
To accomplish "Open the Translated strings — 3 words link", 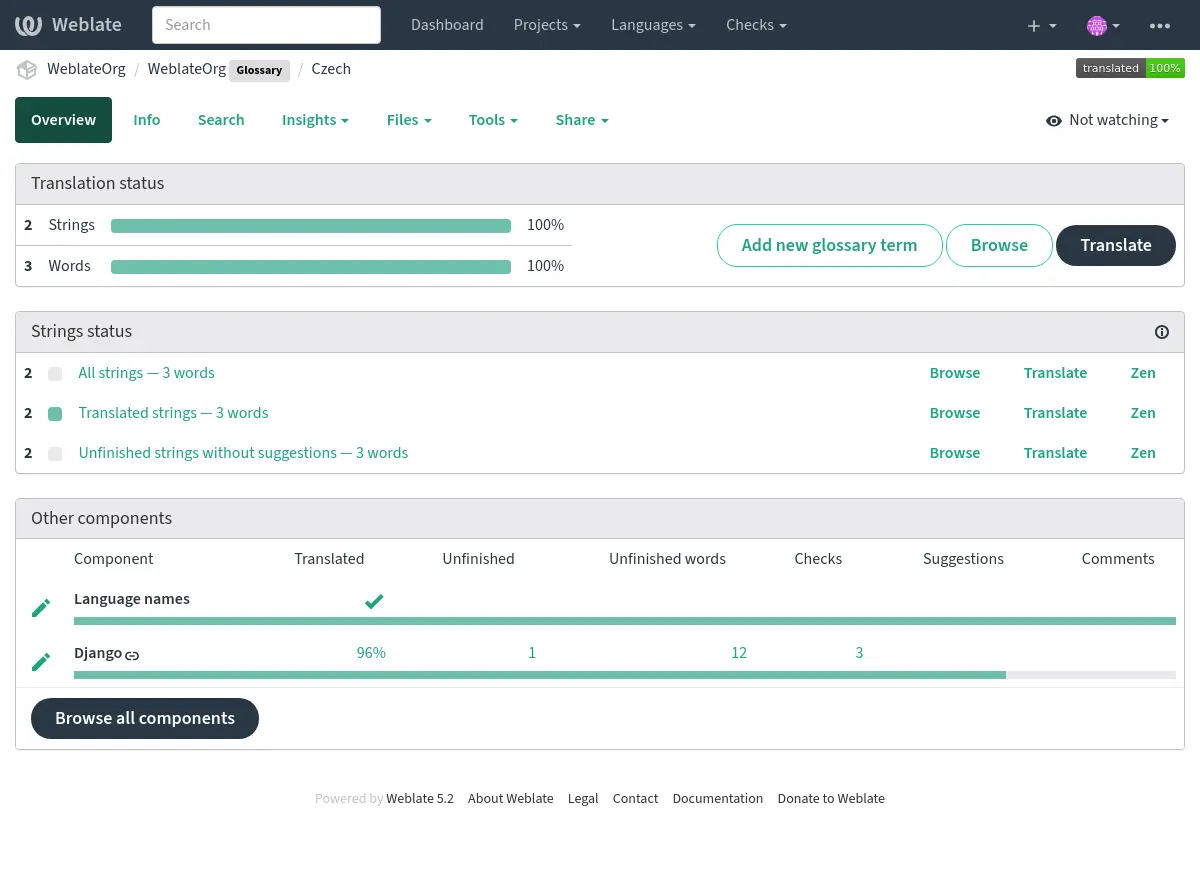I will (173, 413).
